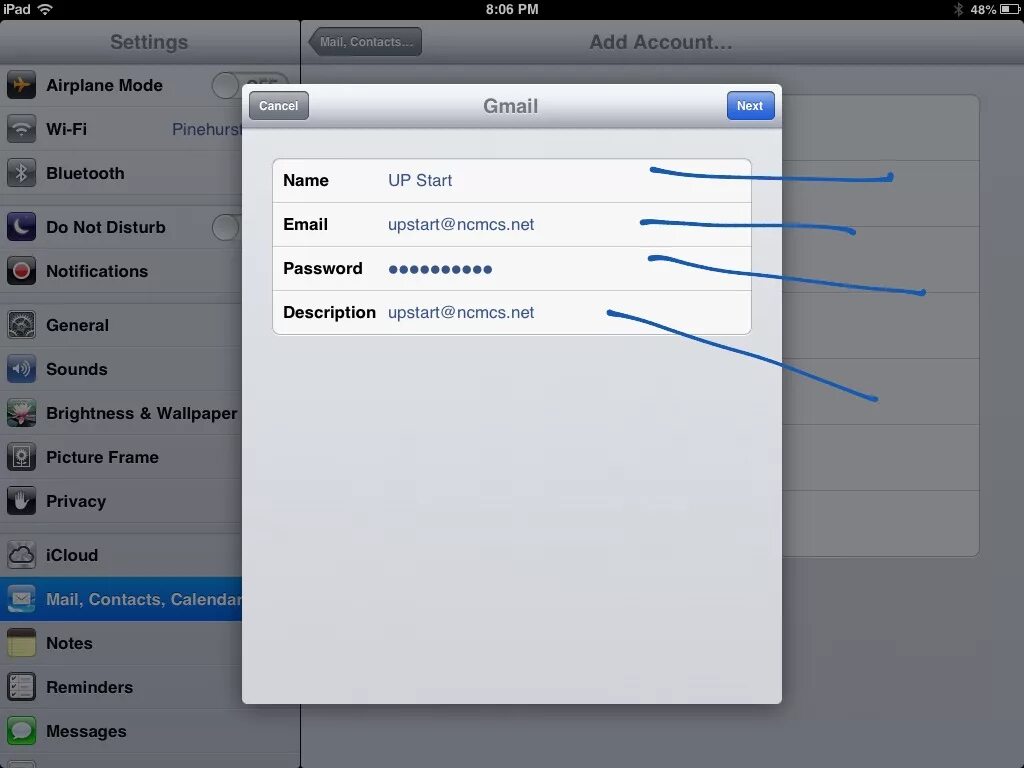The height and width of the screenshot is (768, 1024).
Task: Open the Wi-Fi settings icon
Action: tap(21, 129)
